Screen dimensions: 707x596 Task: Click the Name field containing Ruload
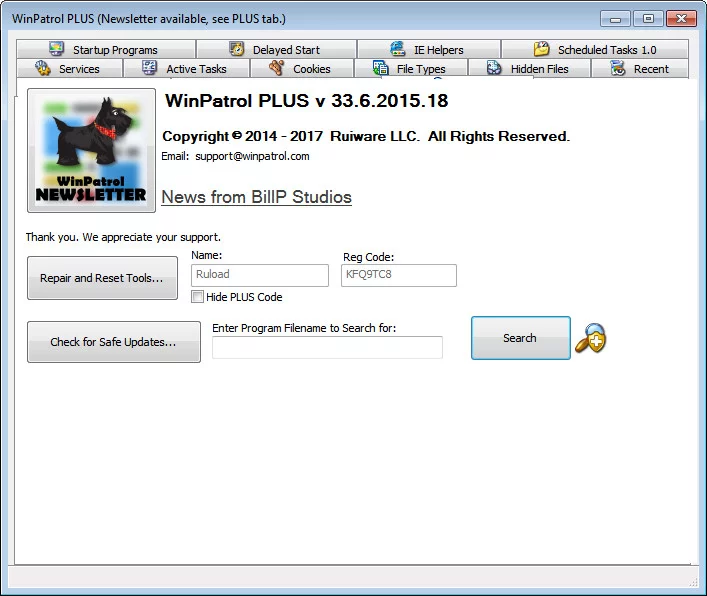[260, 275]
